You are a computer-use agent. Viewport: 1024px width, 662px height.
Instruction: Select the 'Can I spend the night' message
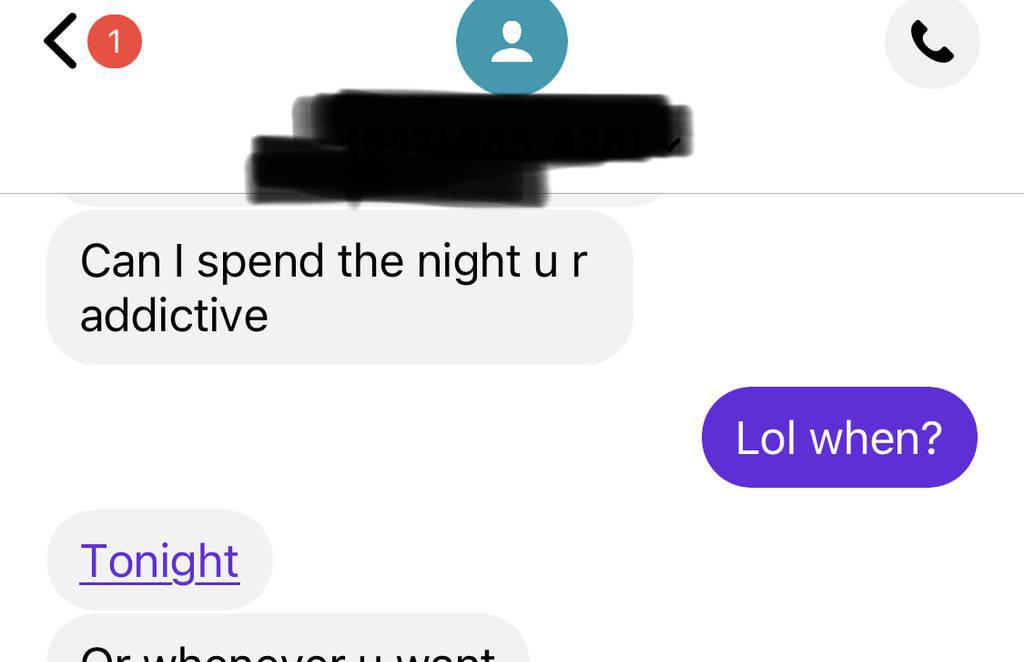(x=340, y=287)
